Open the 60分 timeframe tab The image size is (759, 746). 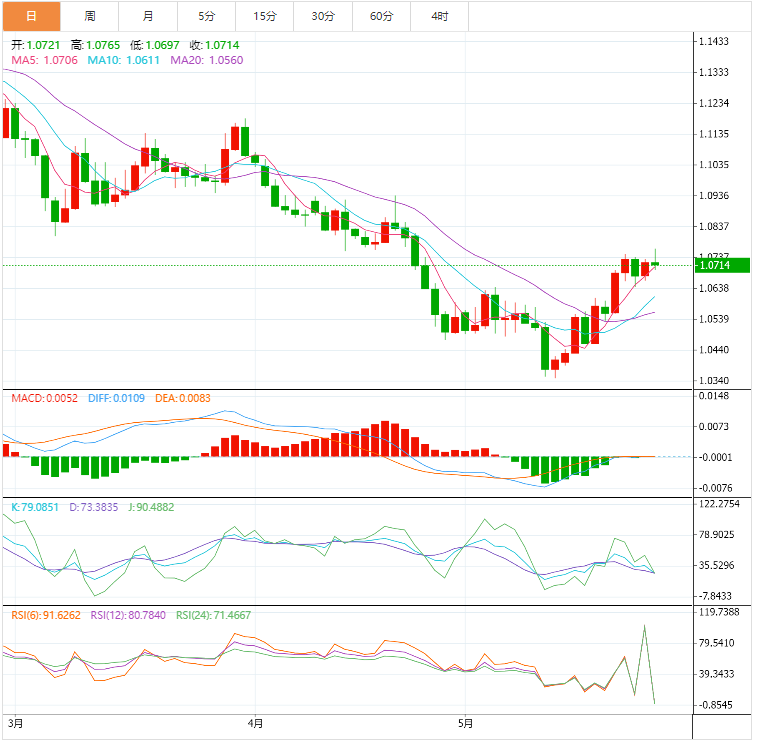(x=381, y=16)
